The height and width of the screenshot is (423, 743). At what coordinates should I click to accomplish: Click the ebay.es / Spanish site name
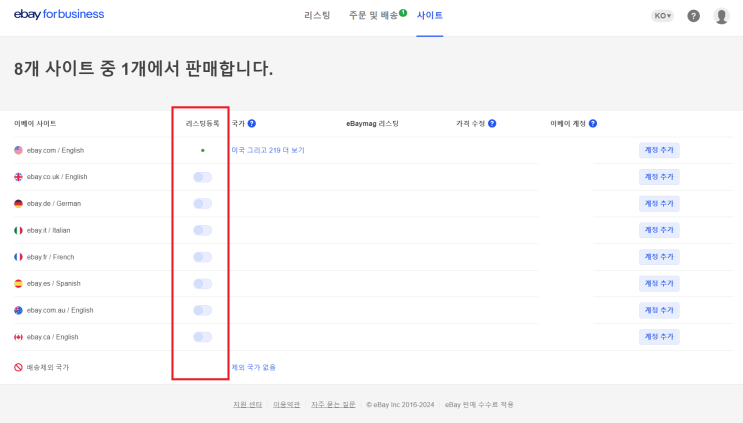point(54,283)
